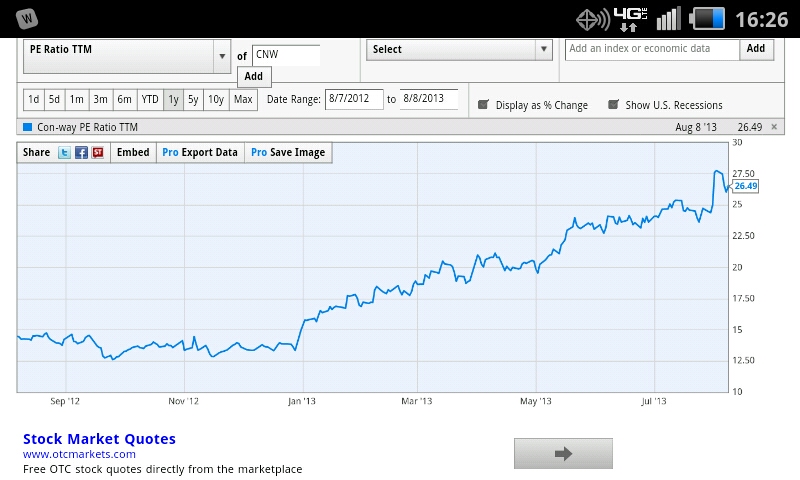The image size is (800, 480).
Task: Select the 3m time range
Action: (101, 99)
